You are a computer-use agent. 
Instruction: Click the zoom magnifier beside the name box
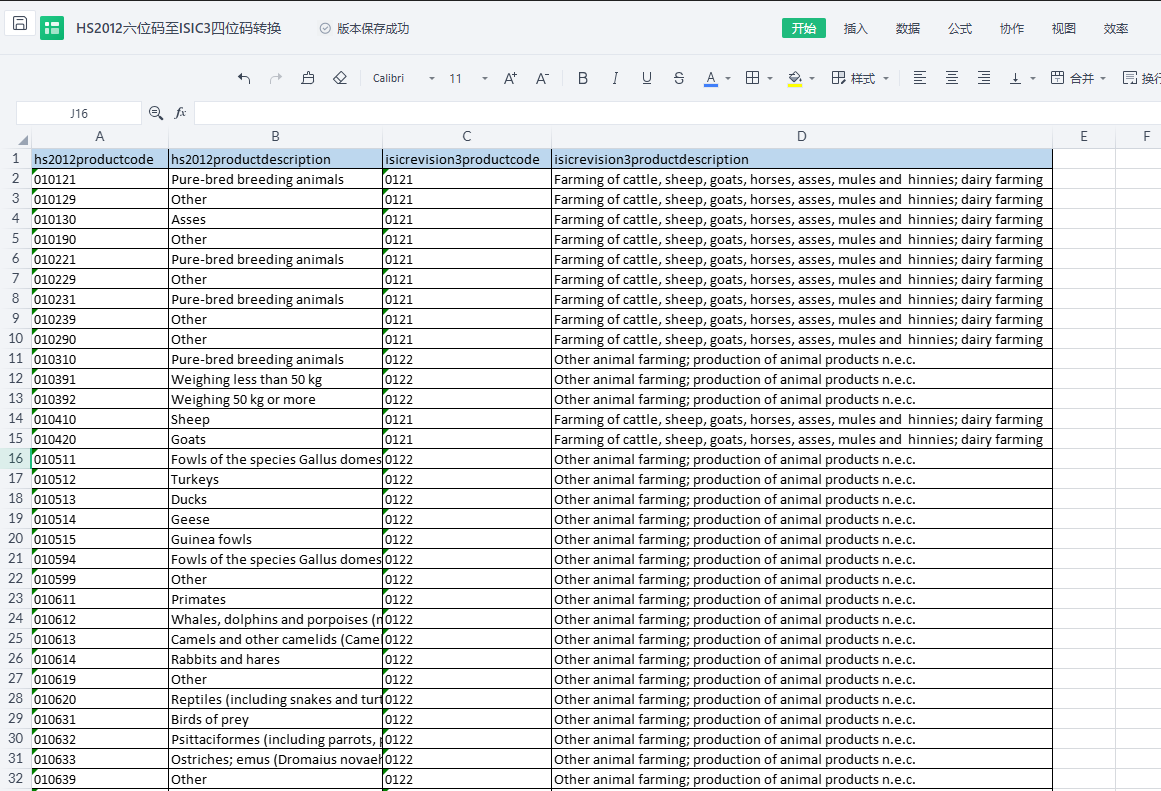click(156, 113)
